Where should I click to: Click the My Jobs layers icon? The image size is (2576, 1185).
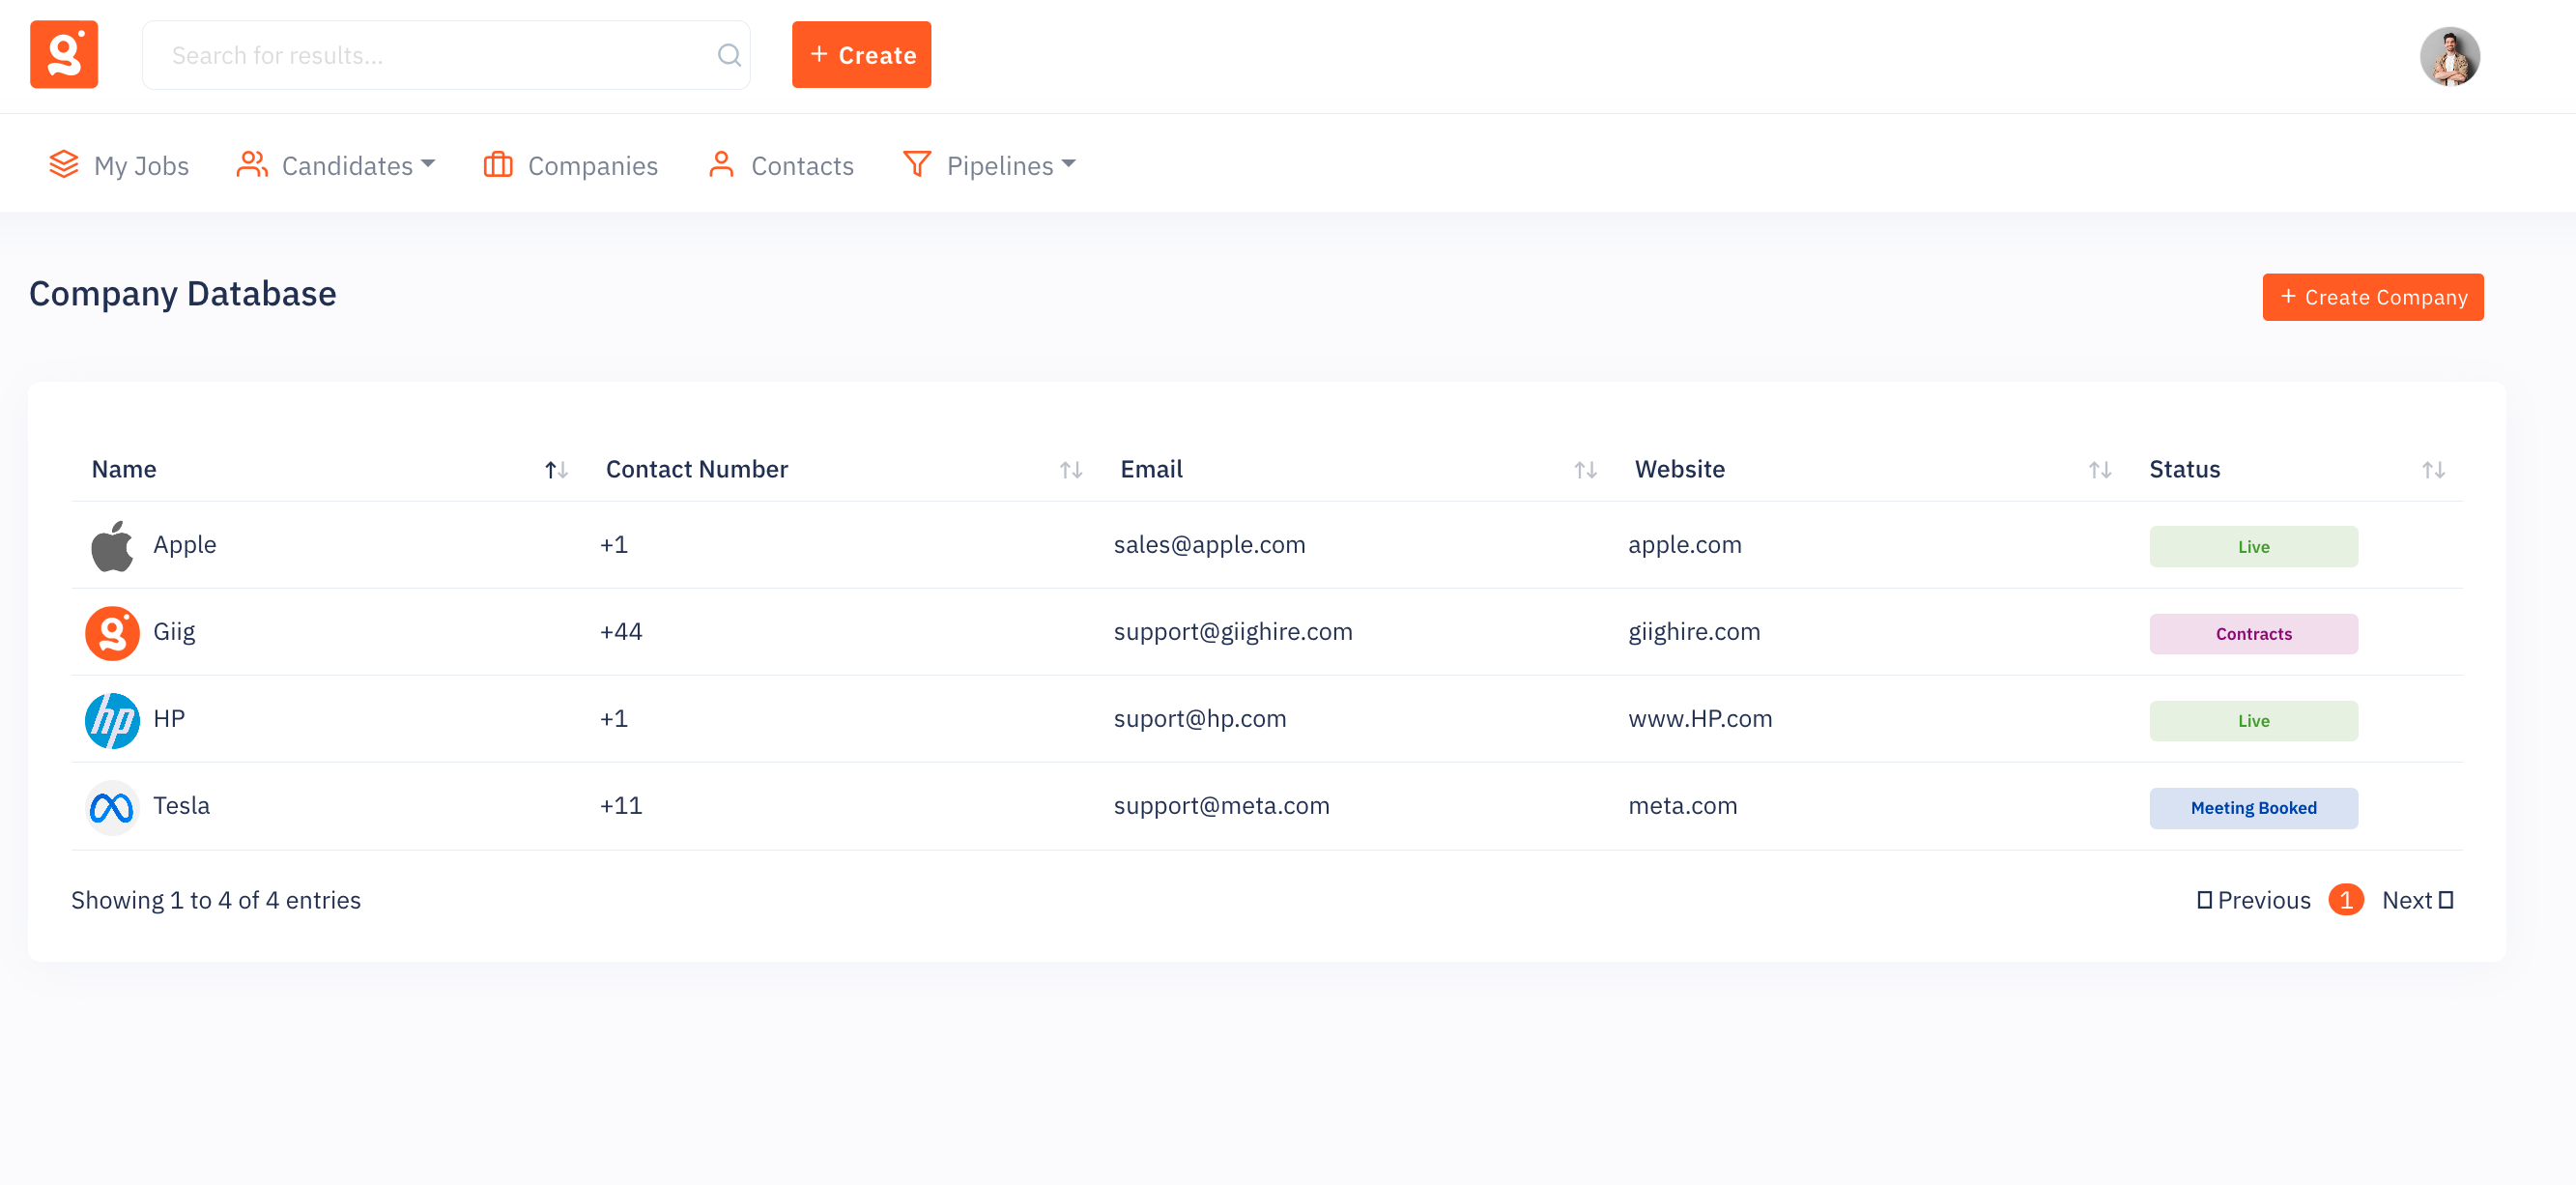coord(64,164)
